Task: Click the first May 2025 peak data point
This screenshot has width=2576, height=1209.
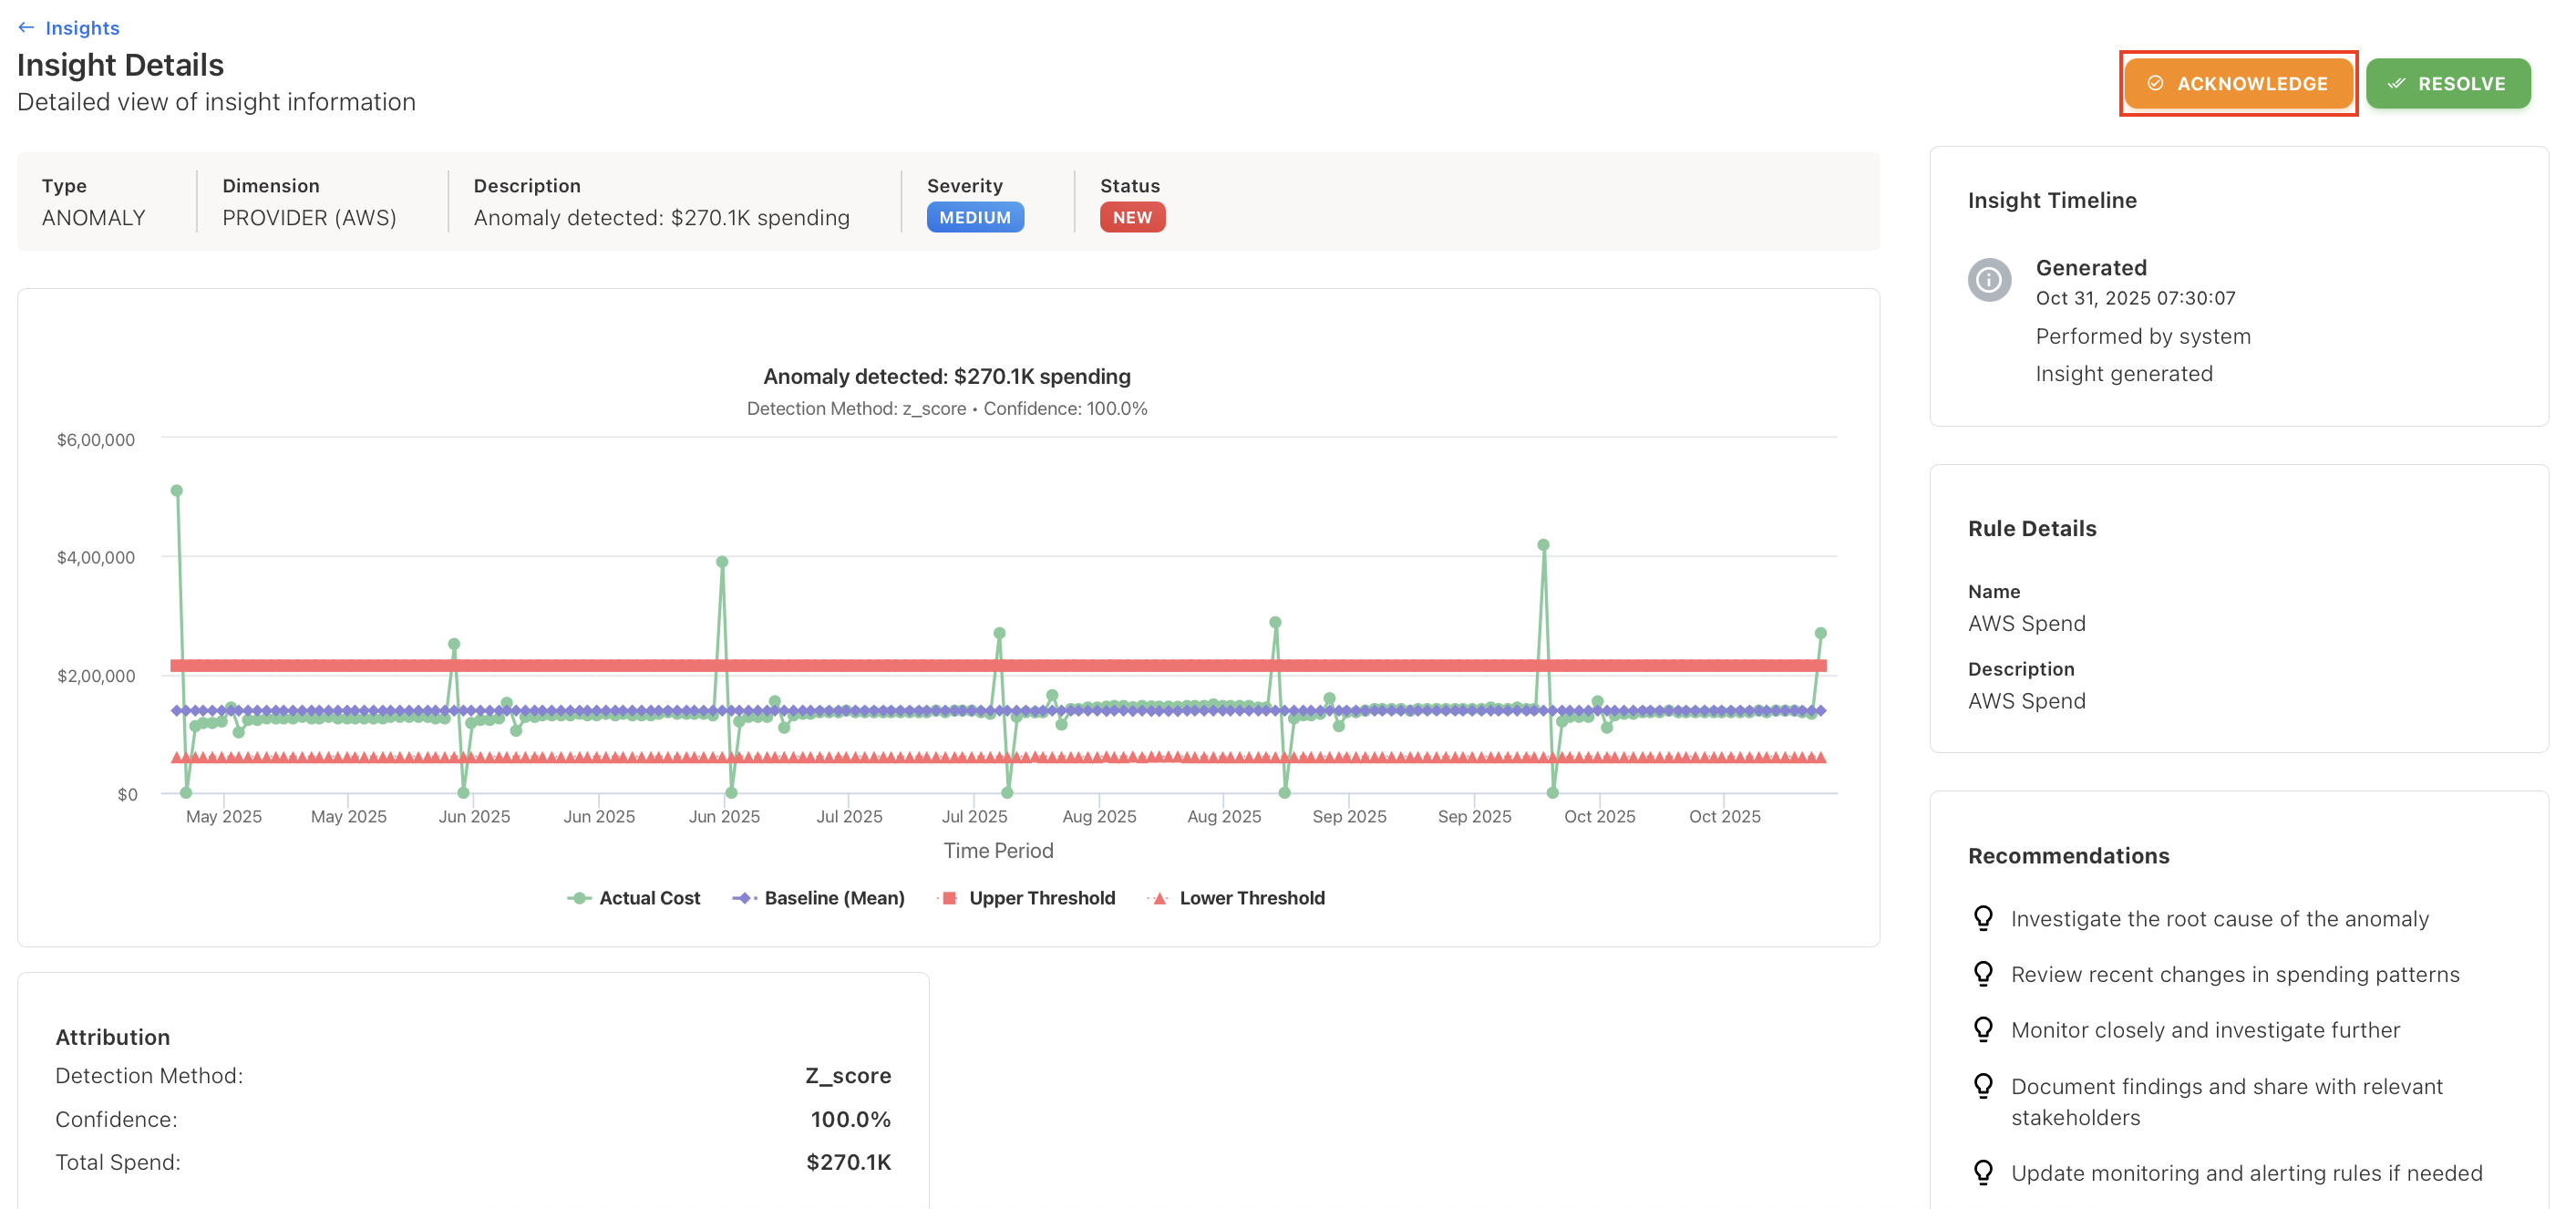Action: tap(177, 491)
